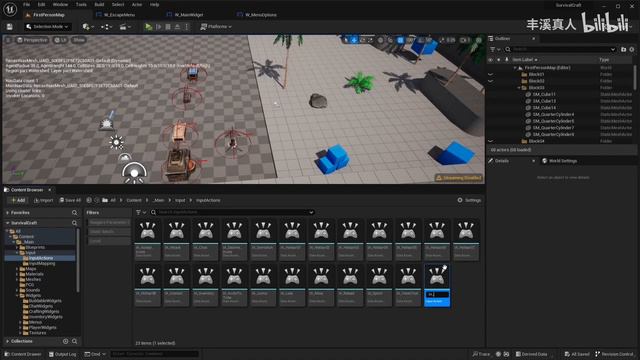This screenshot has width=640, height=360.
Task: Select the rotate gizmo tool in the viewport
Action: pyautogui.click(x=362, y=40)
